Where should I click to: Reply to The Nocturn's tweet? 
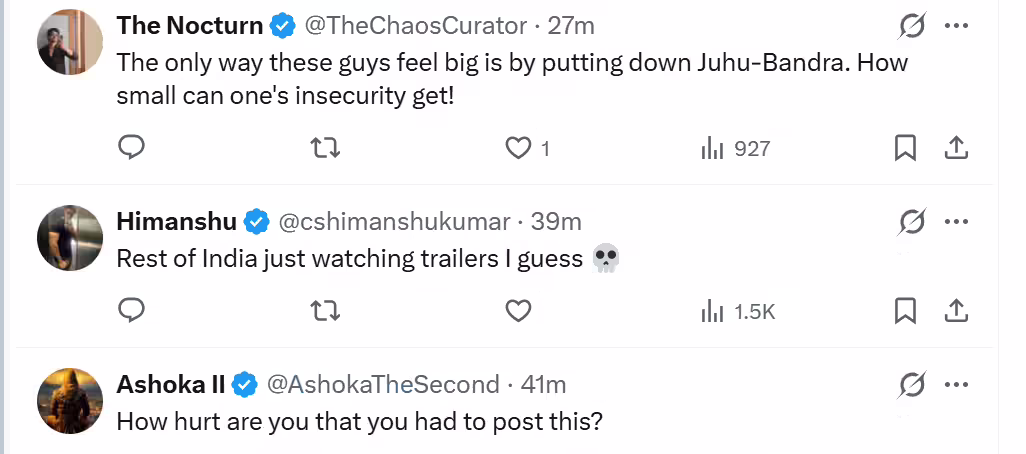pyautogui.click(x=132, y=148)
